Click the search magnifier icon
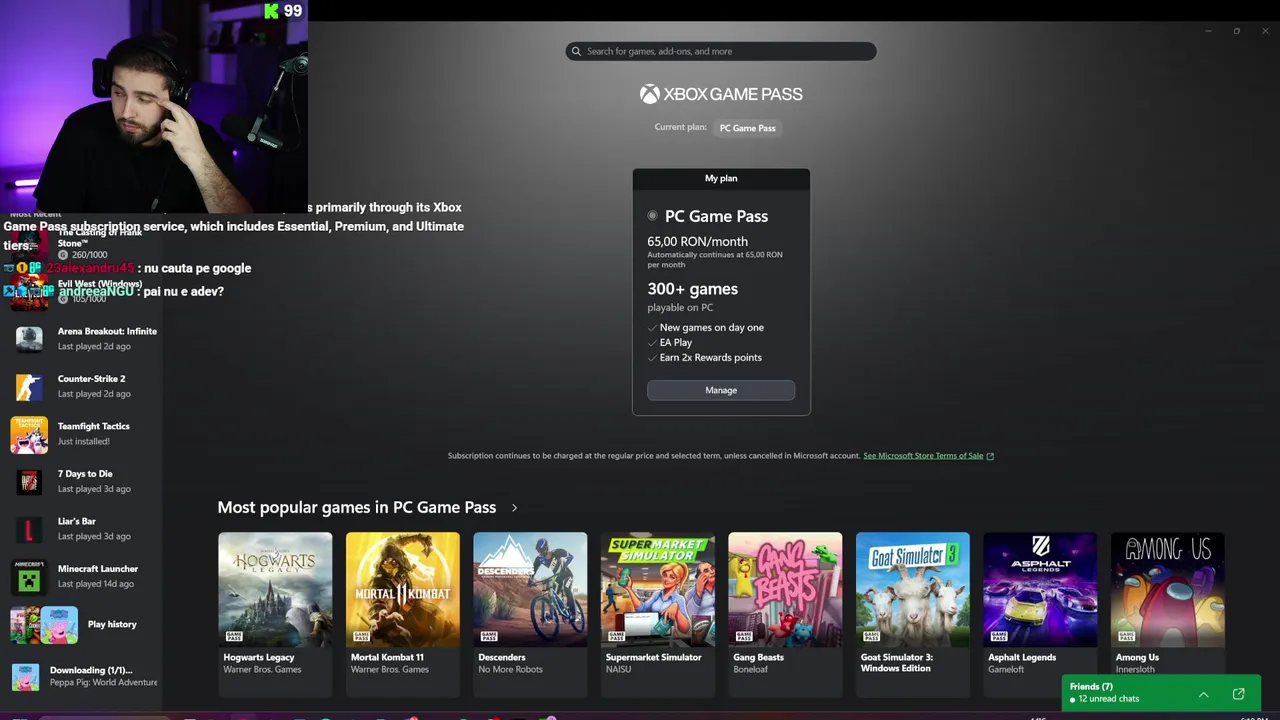The image size is (1280, 720). pyautogui.click(x=576, y=51)
